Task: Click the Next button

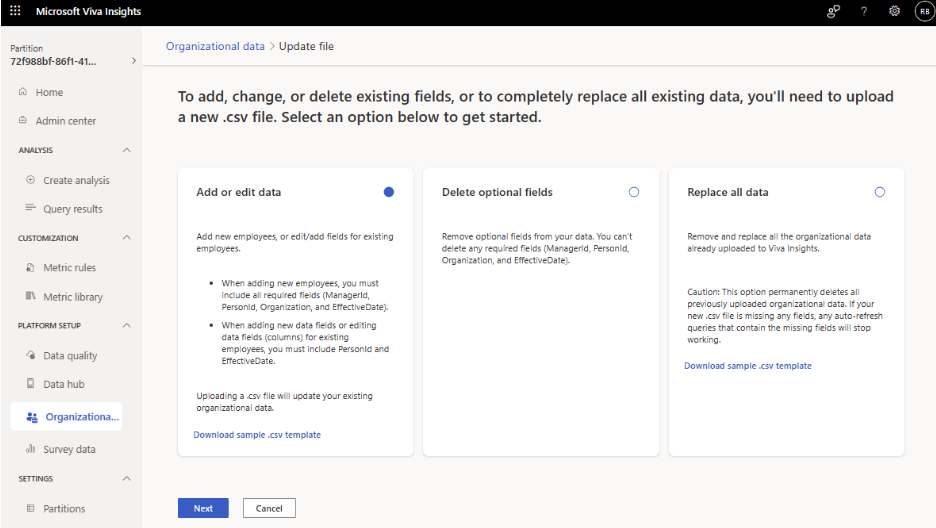Action: 203,508
